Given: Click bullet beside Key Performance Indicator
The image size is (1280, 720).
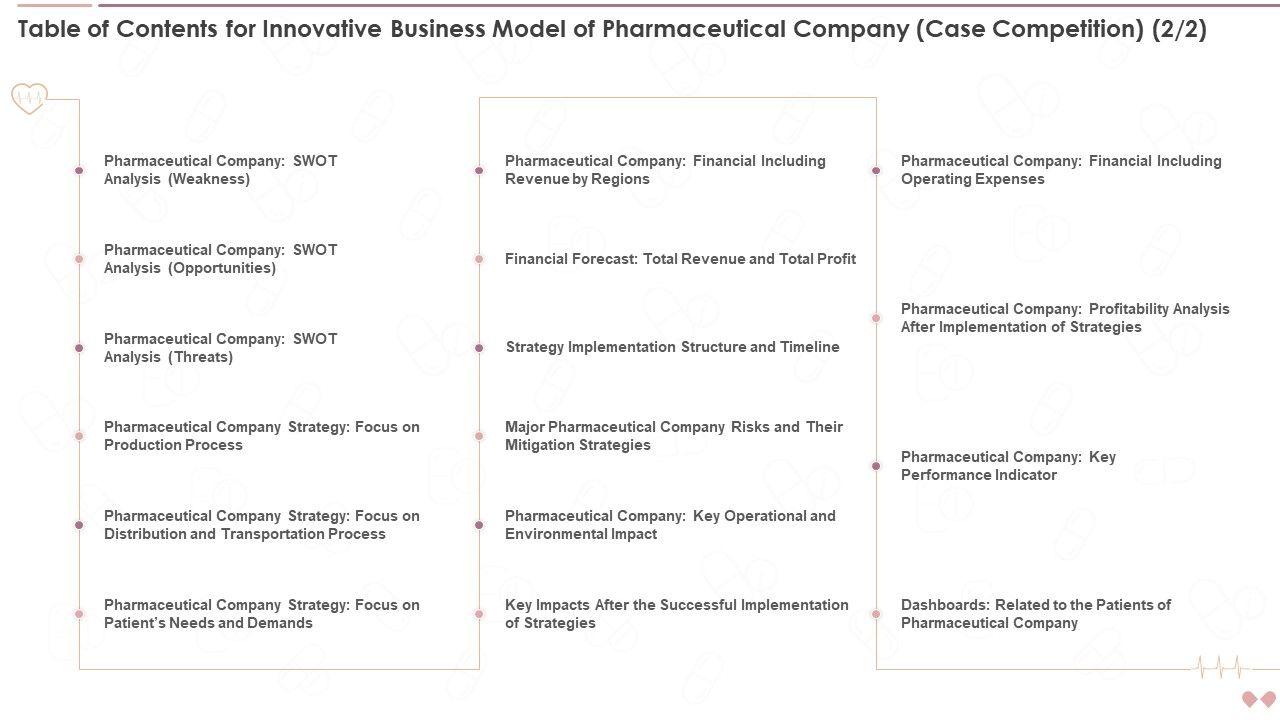Looking at the screenshot, I should (876, 466).
